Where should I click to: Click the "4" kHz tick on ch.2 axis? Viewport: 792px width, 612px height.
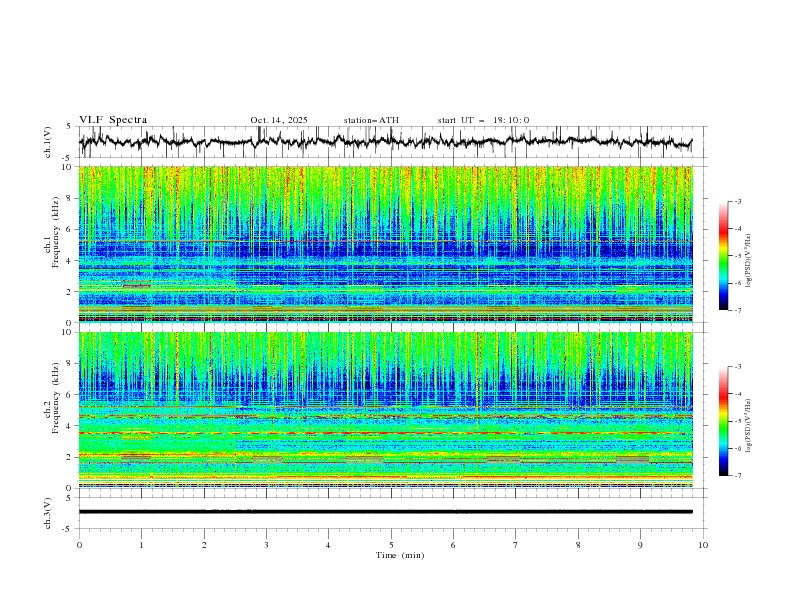[x=71, y=426]
